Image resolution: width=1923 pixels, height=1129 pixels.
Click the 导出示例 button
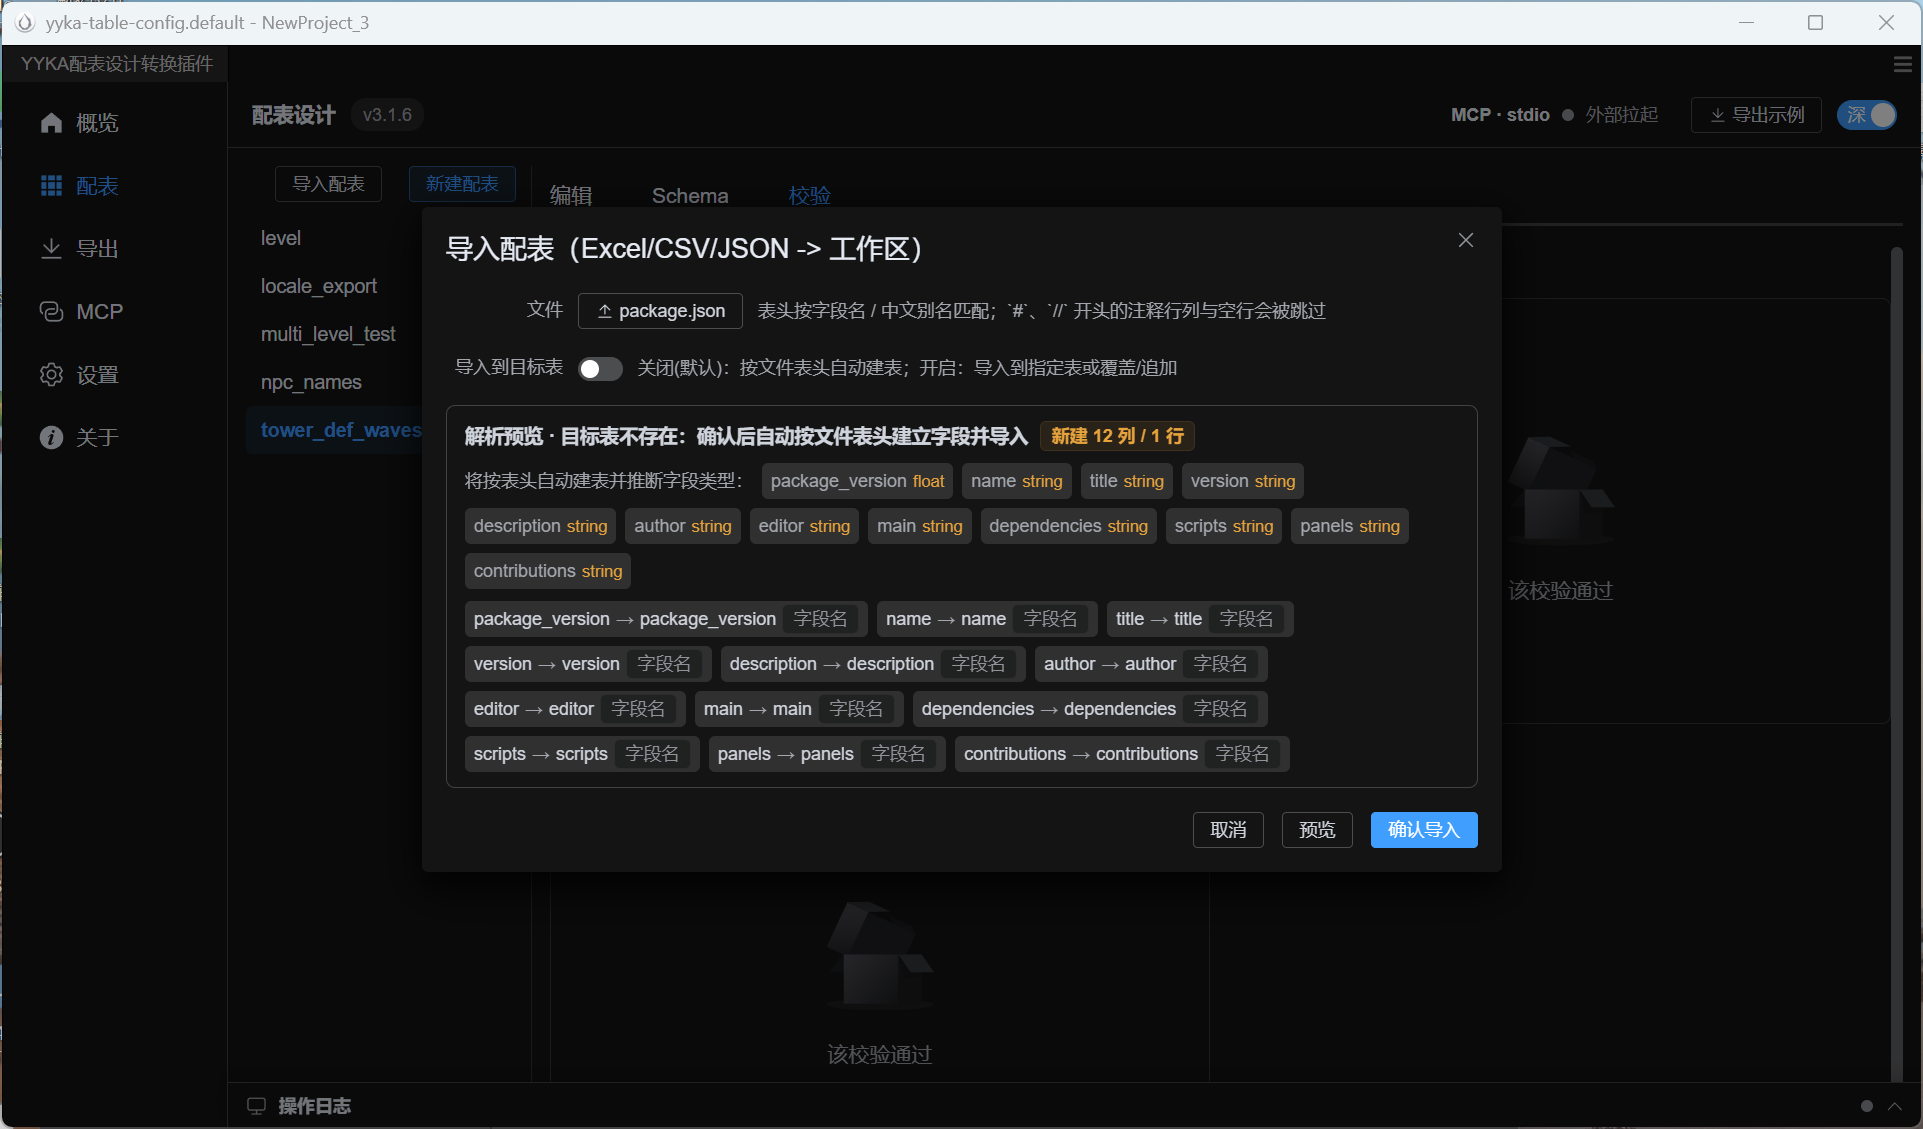tap(1756, 115)
